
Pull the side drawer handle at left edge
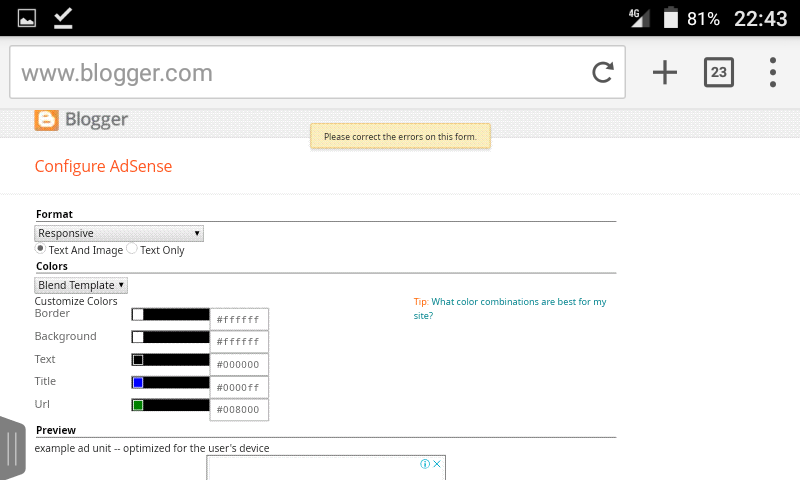pyautogui.click(x=13, y=448)
